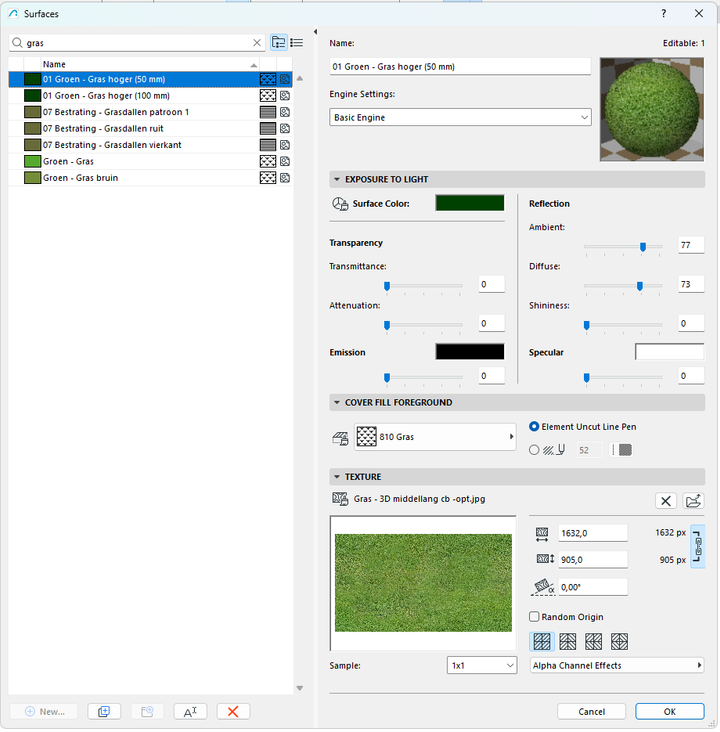720x732 pixels.
Task: Toggle the texture size proportion chain
Action: [x=698, y=546]
